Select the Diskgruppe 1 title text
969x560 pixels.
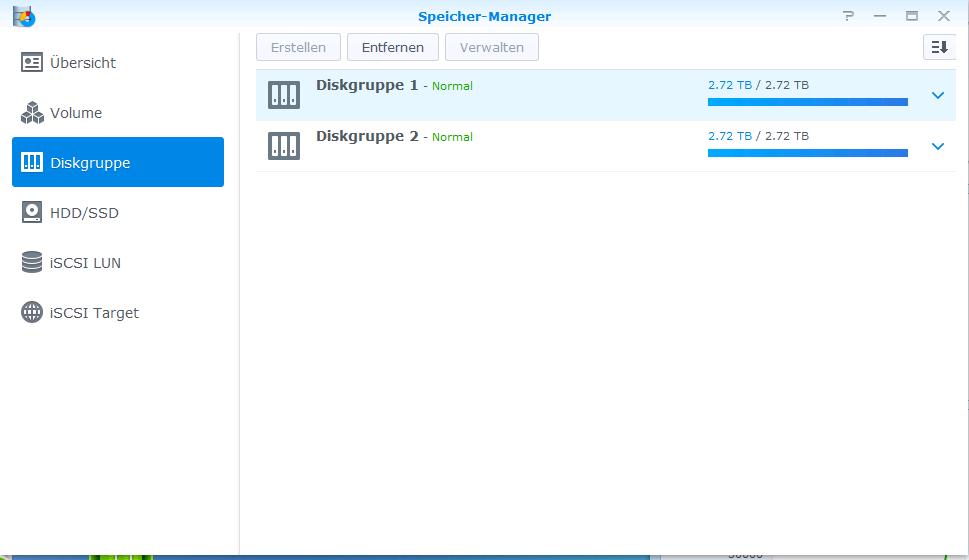367,85
